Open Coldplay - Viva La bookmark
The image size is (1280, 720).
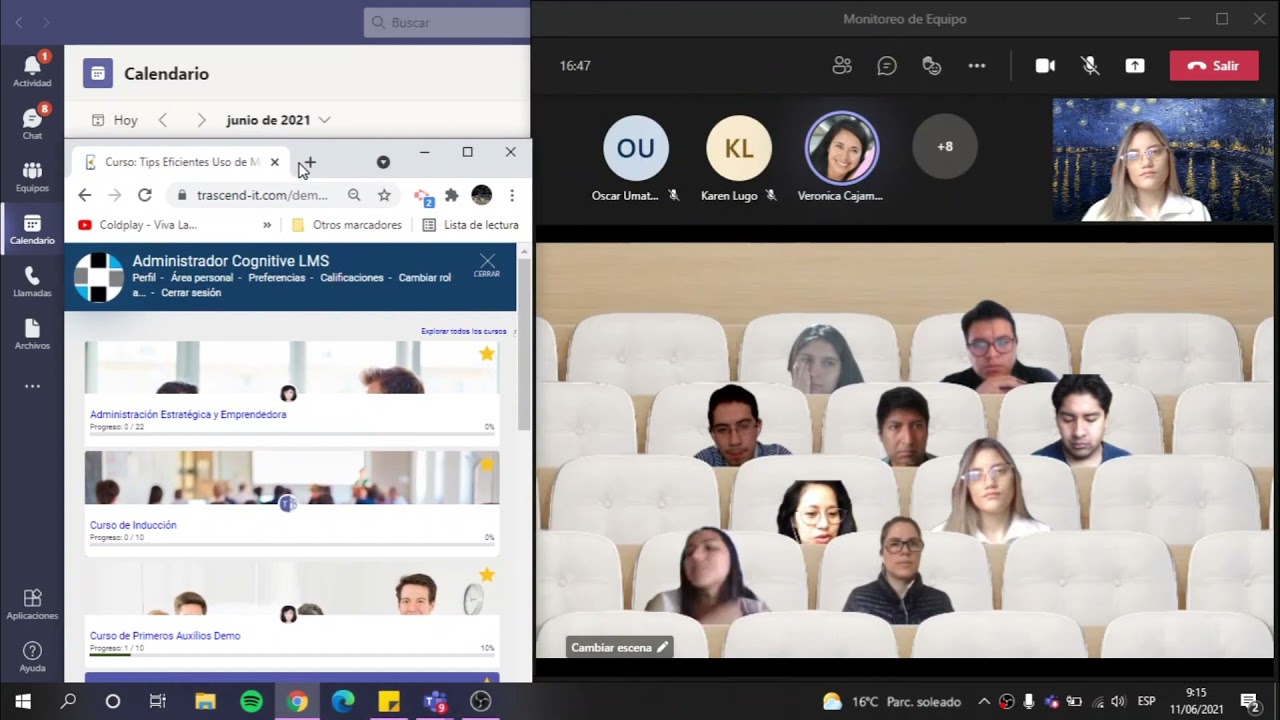(x=137, y=225)
